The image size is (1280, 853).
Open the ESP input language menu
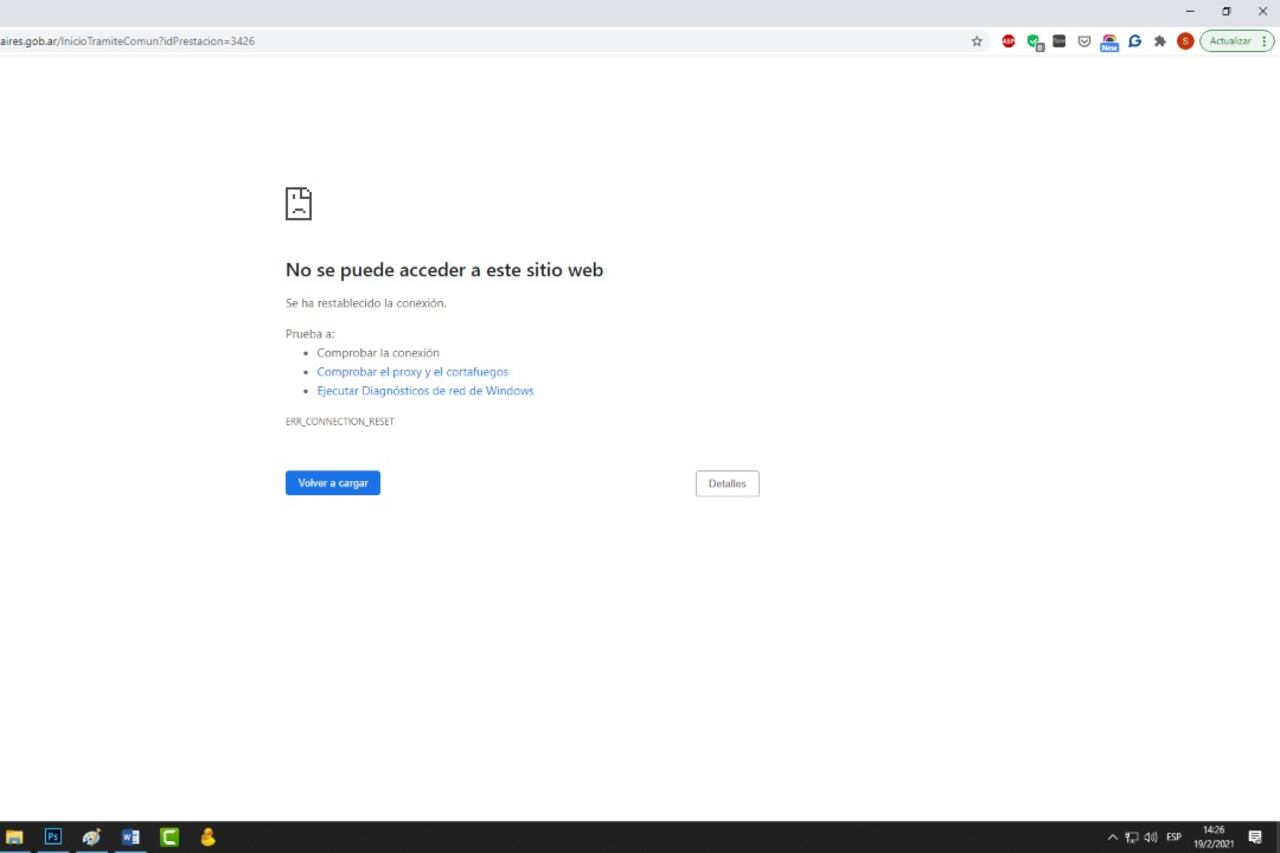coord(1174,837)
